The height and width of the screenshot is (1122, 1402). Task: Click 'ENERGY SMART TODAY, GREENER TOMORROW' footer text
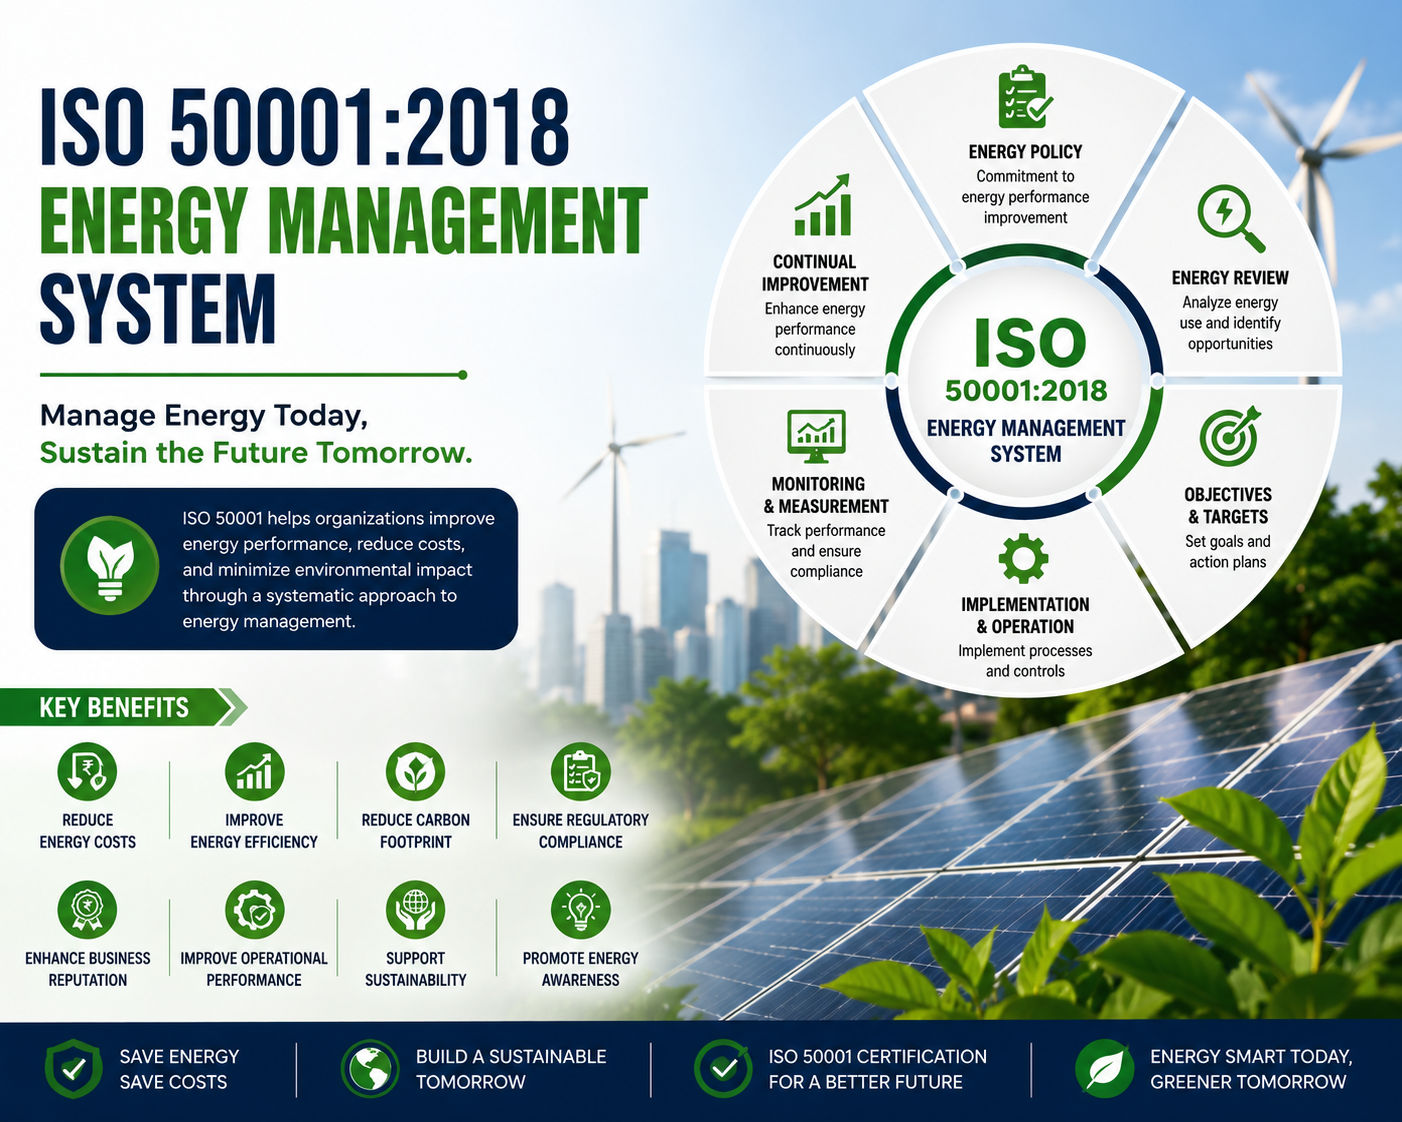1250,1069
